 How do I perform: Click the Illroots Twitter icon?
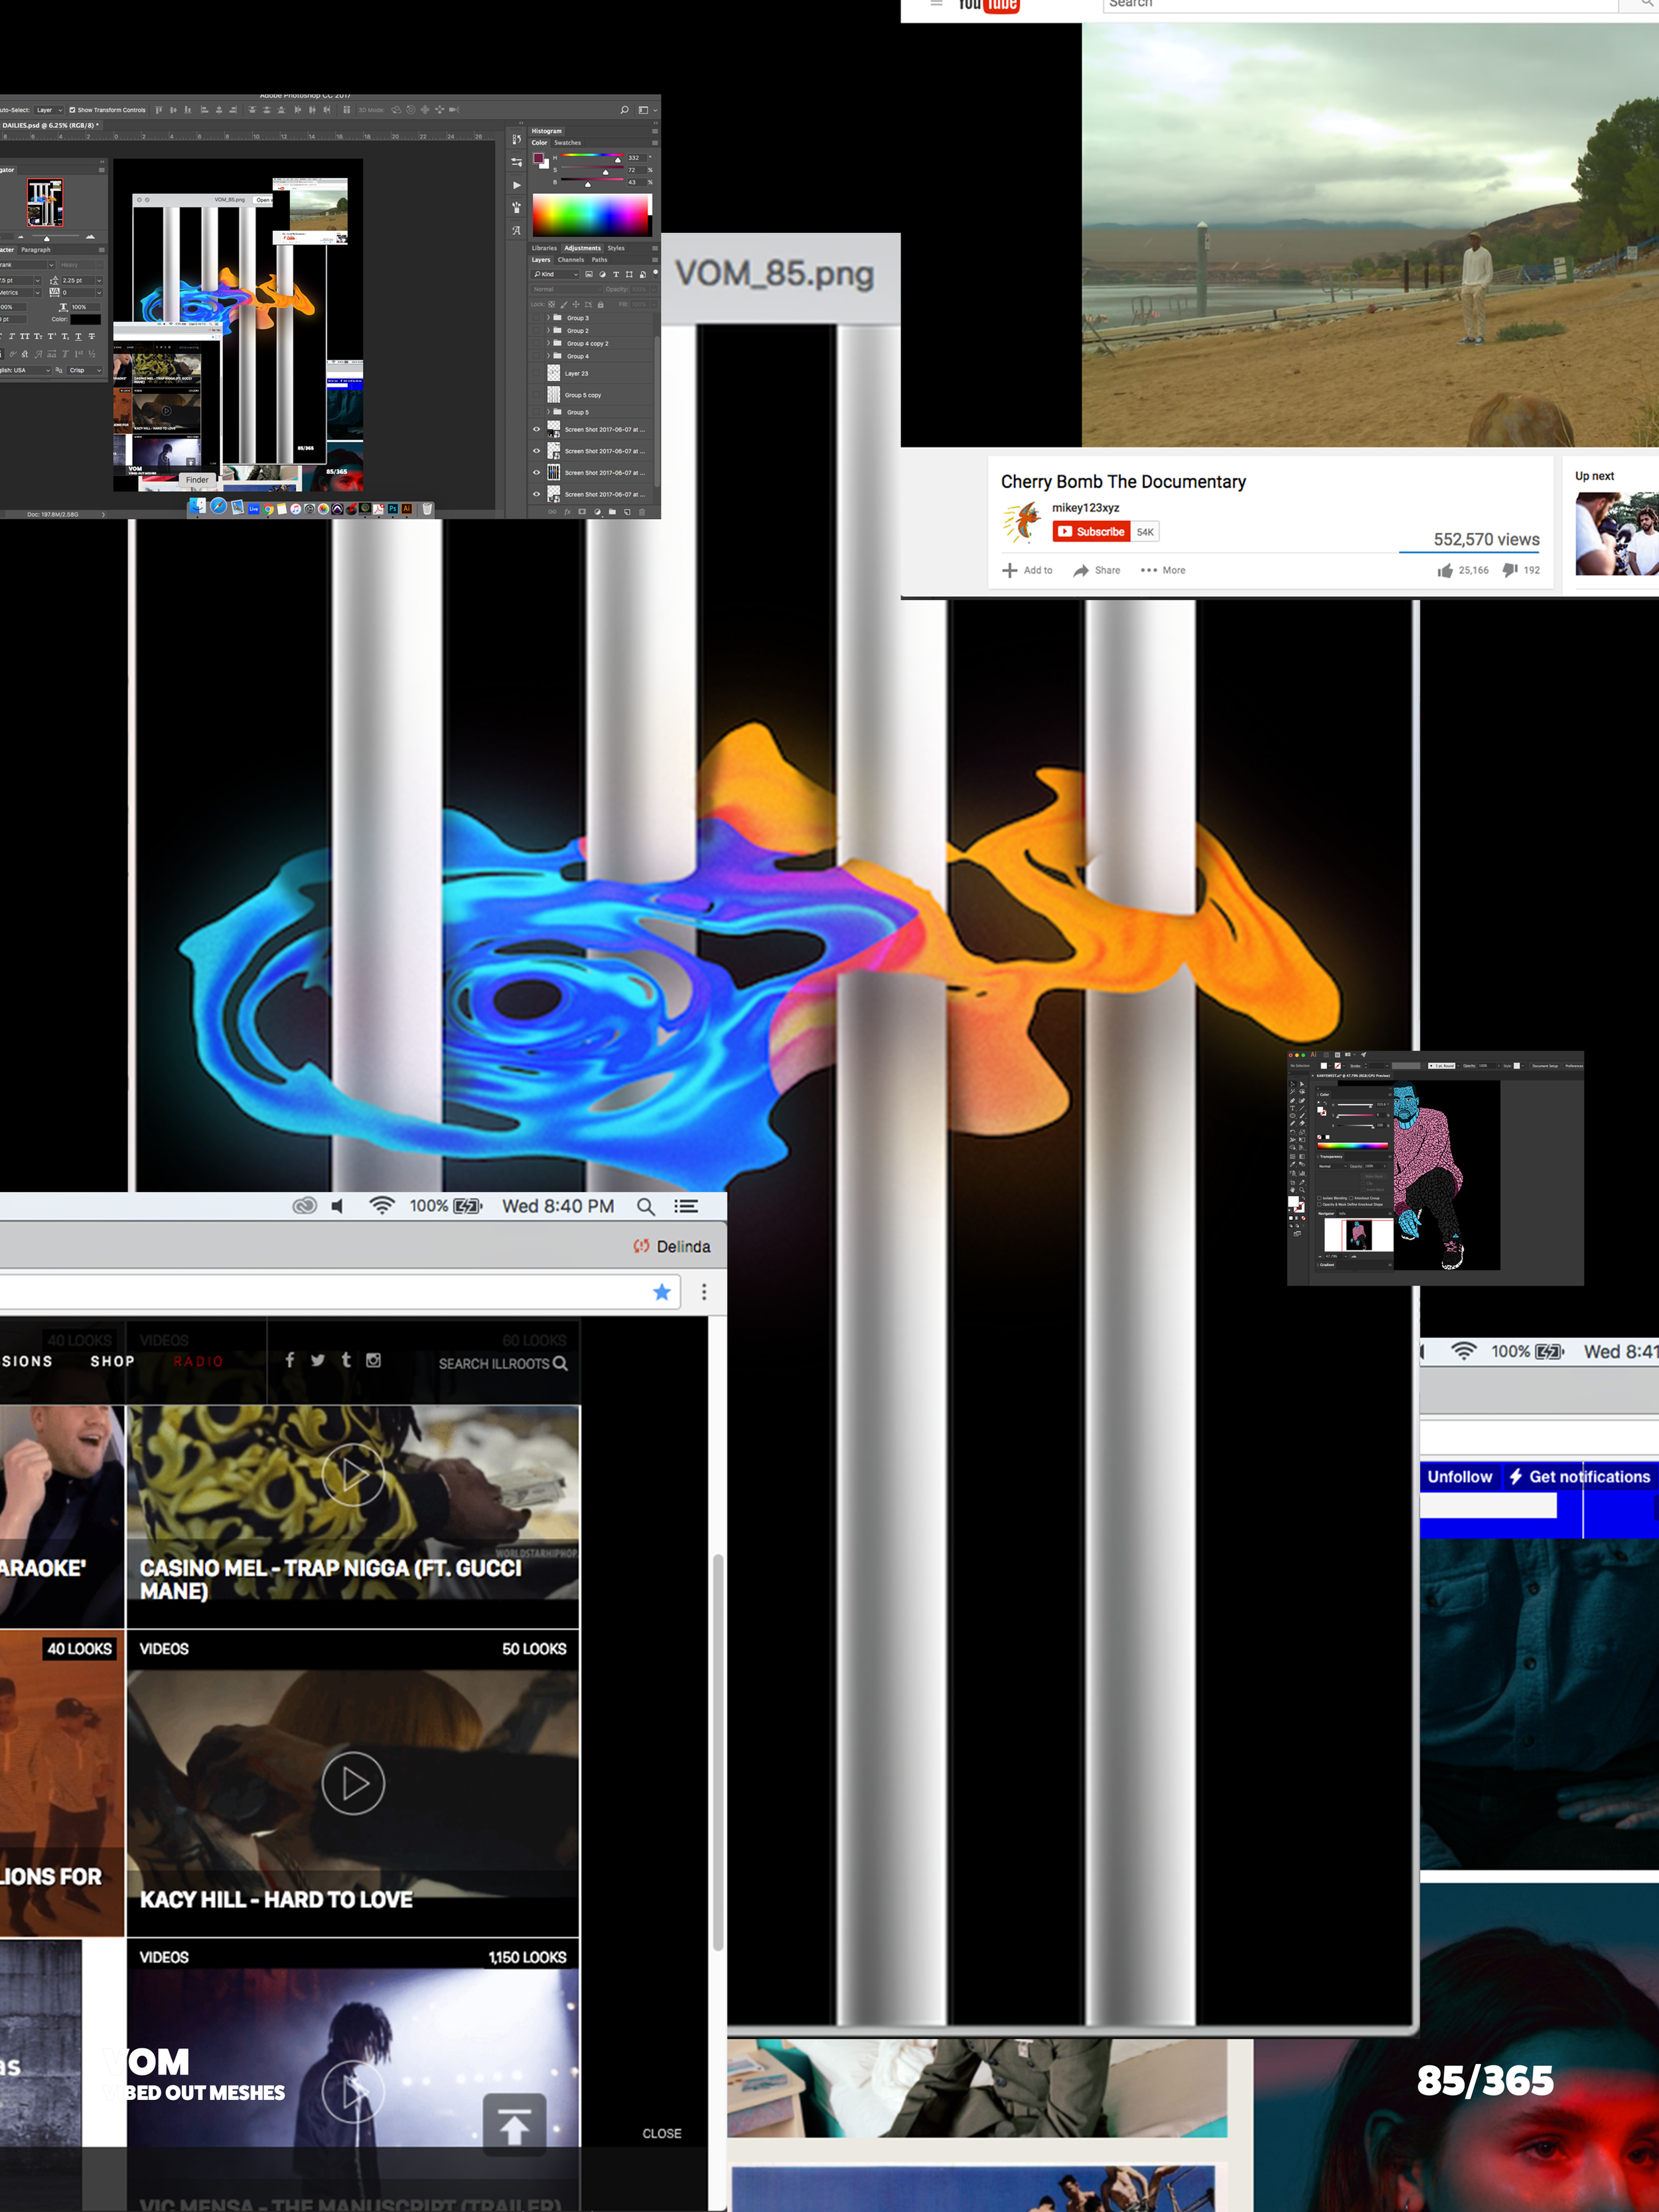tap(317, 1360)
